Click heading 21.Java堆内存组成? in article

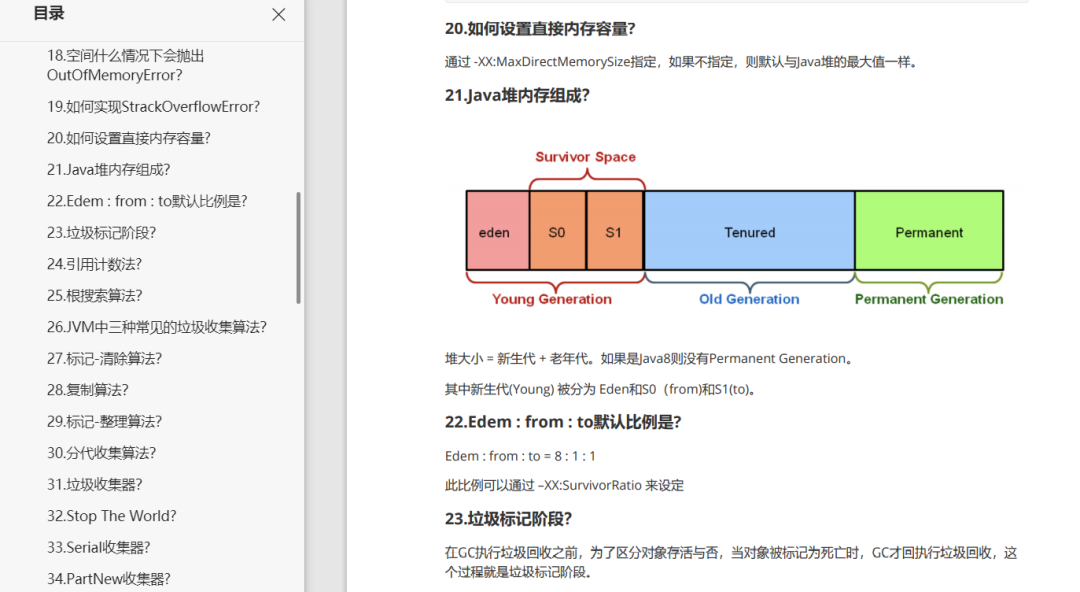click(x=517, y=96)
